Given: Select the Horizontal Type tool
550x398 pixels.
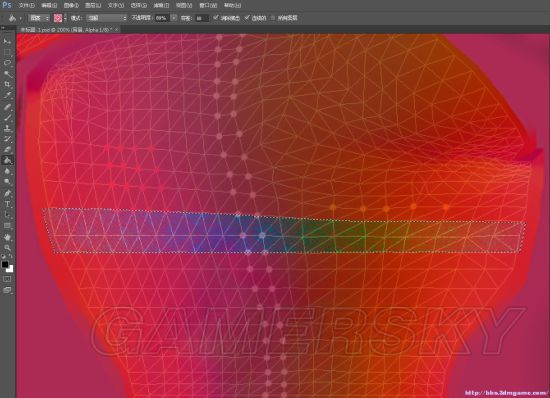Looking at the screenshot, I should click(x=7, y=204).
